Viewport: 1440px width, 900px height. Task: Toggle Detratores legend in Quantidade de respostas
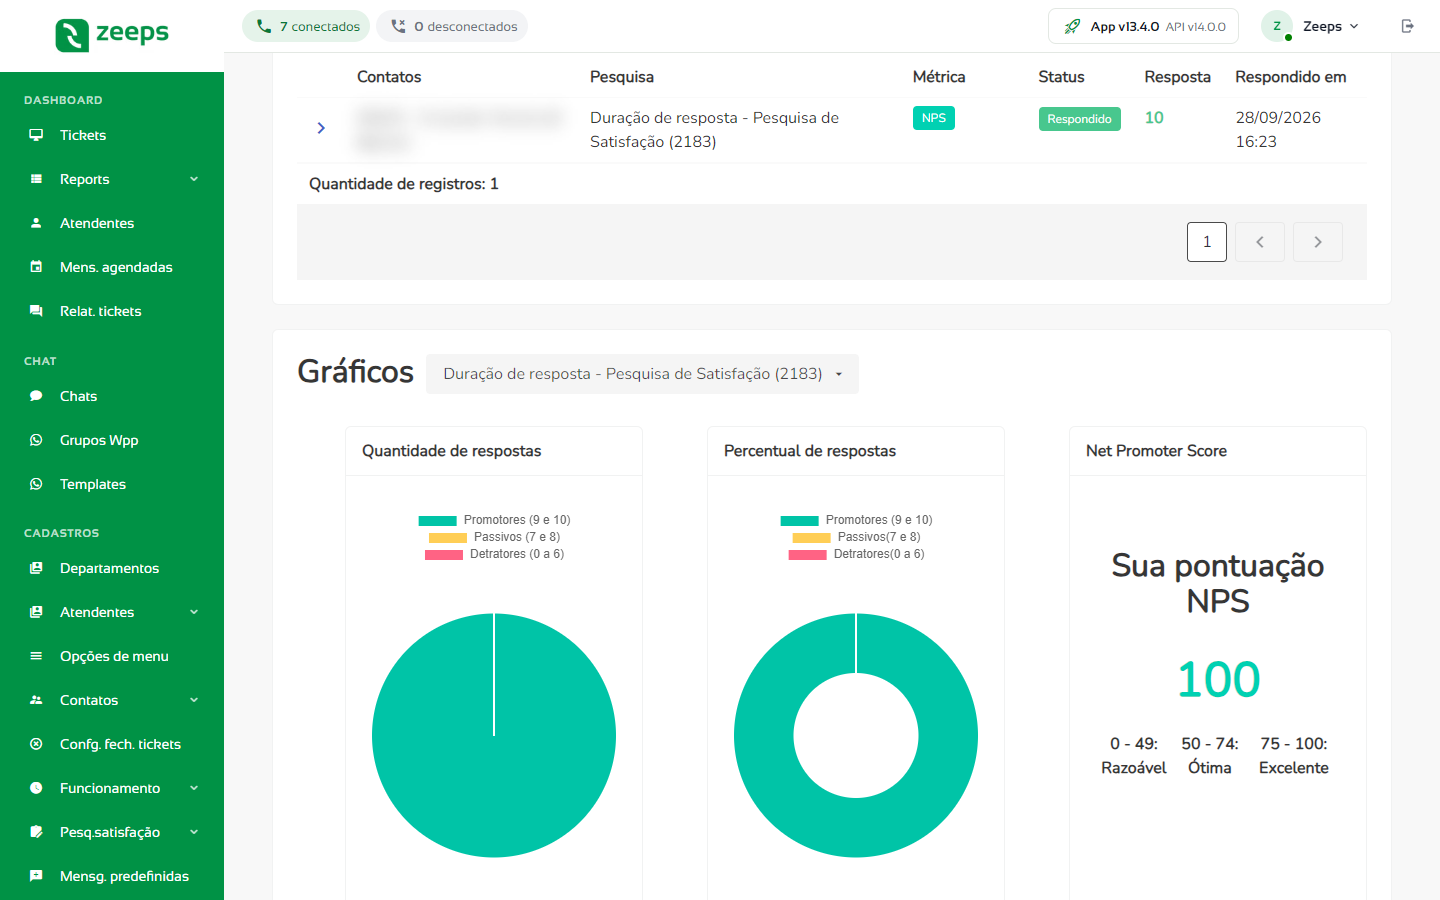[494, 554]
